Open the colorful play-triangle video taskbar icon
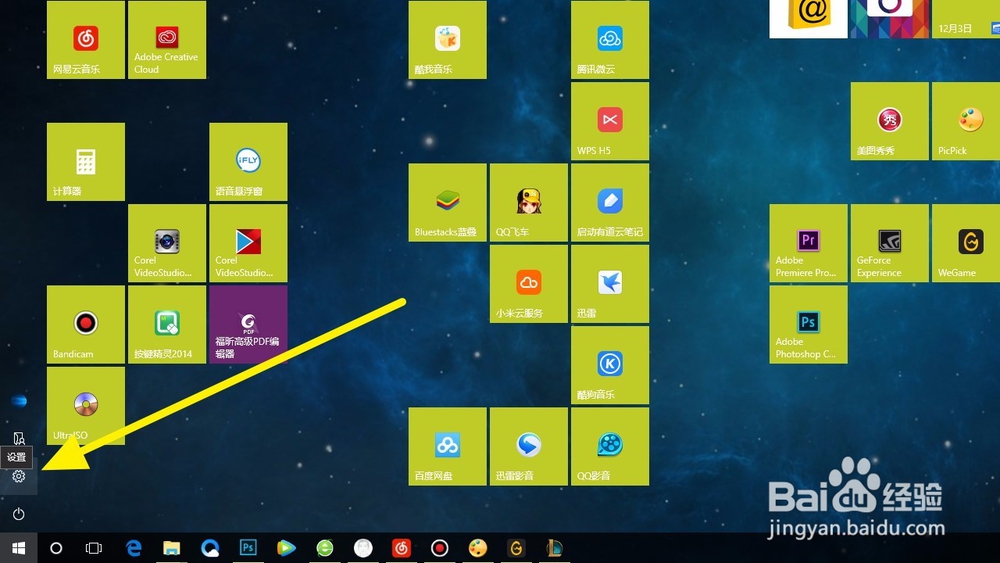 tap(286, 548)
